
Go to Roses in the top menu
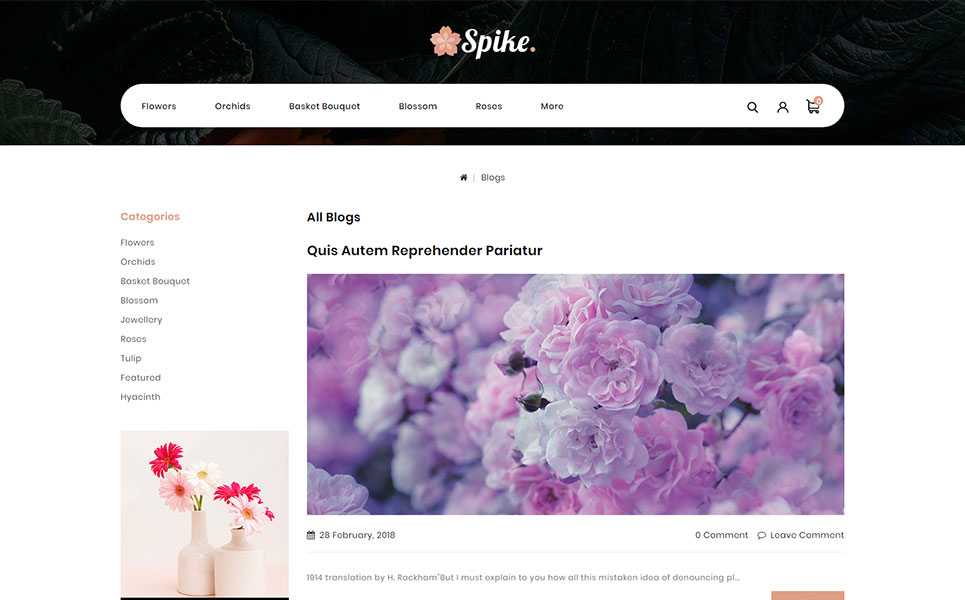click(489, 106)
